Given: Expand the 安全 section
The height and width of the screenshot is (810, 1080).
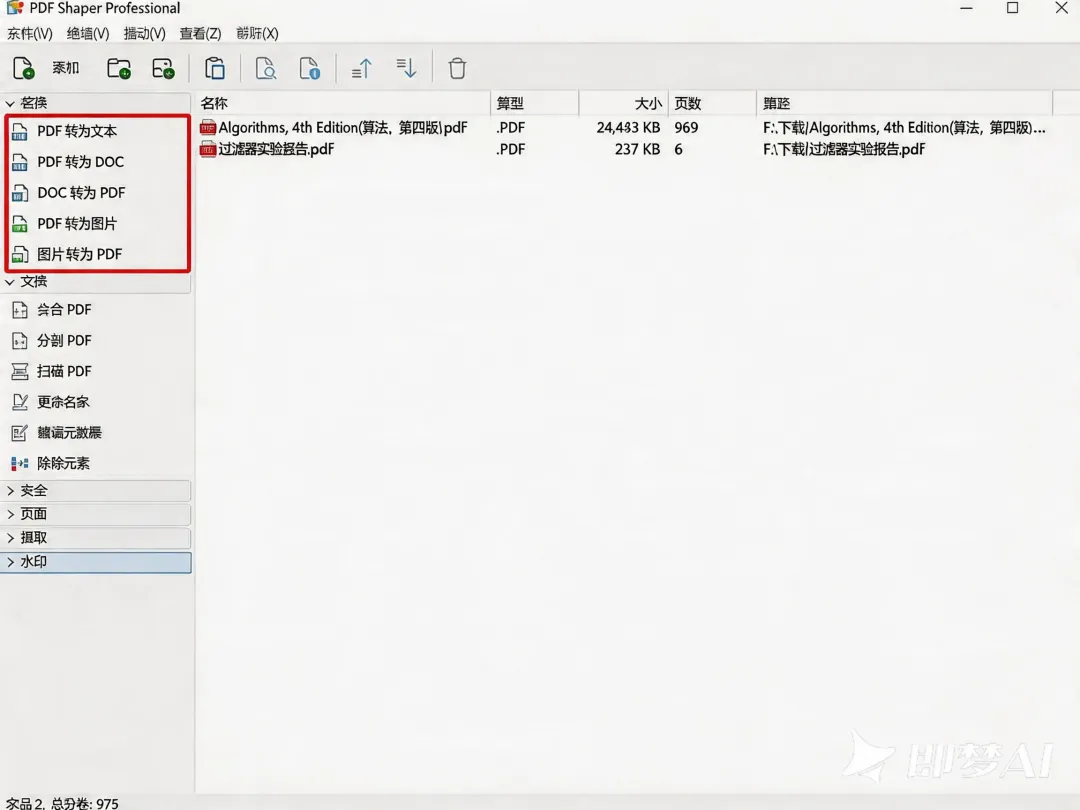Looking at the screenshot, I should point(96,490).
